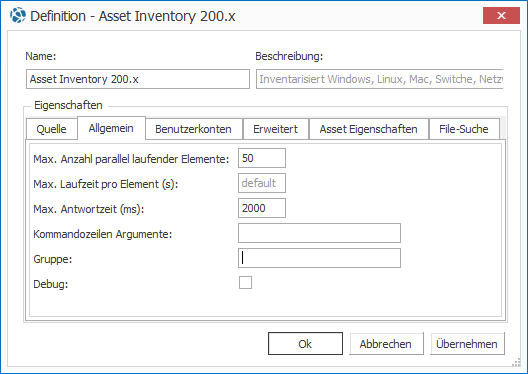Confirm the dialog with the Ok button
The image size is (528, 374).
[305, 344]
